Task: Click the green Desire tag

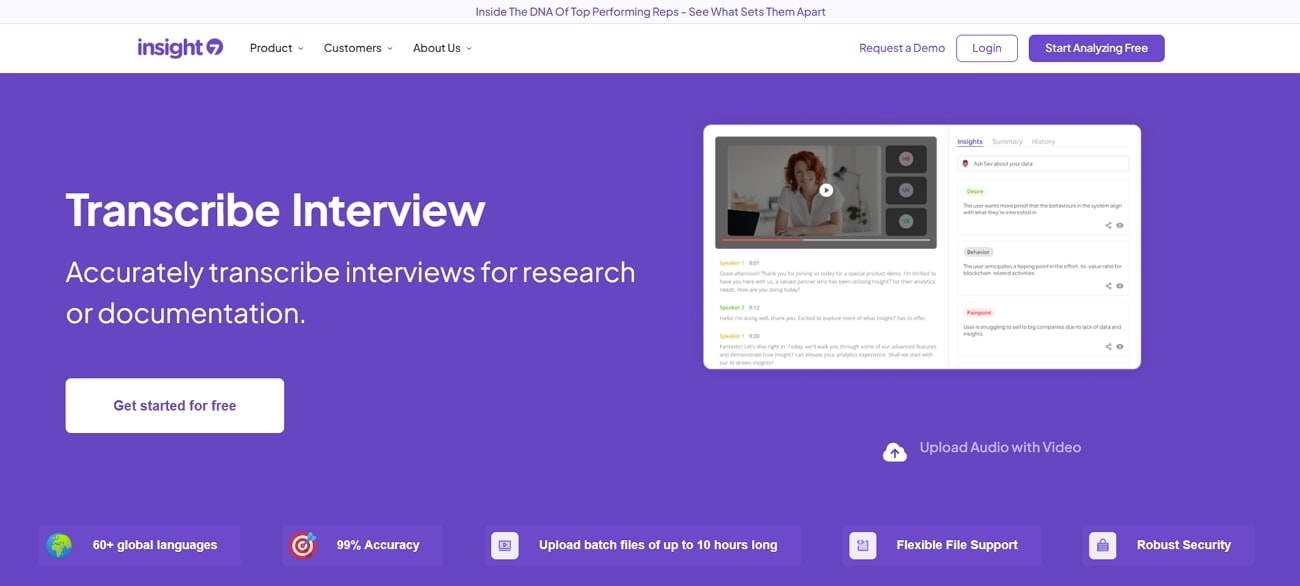Action: coord(975,191)
